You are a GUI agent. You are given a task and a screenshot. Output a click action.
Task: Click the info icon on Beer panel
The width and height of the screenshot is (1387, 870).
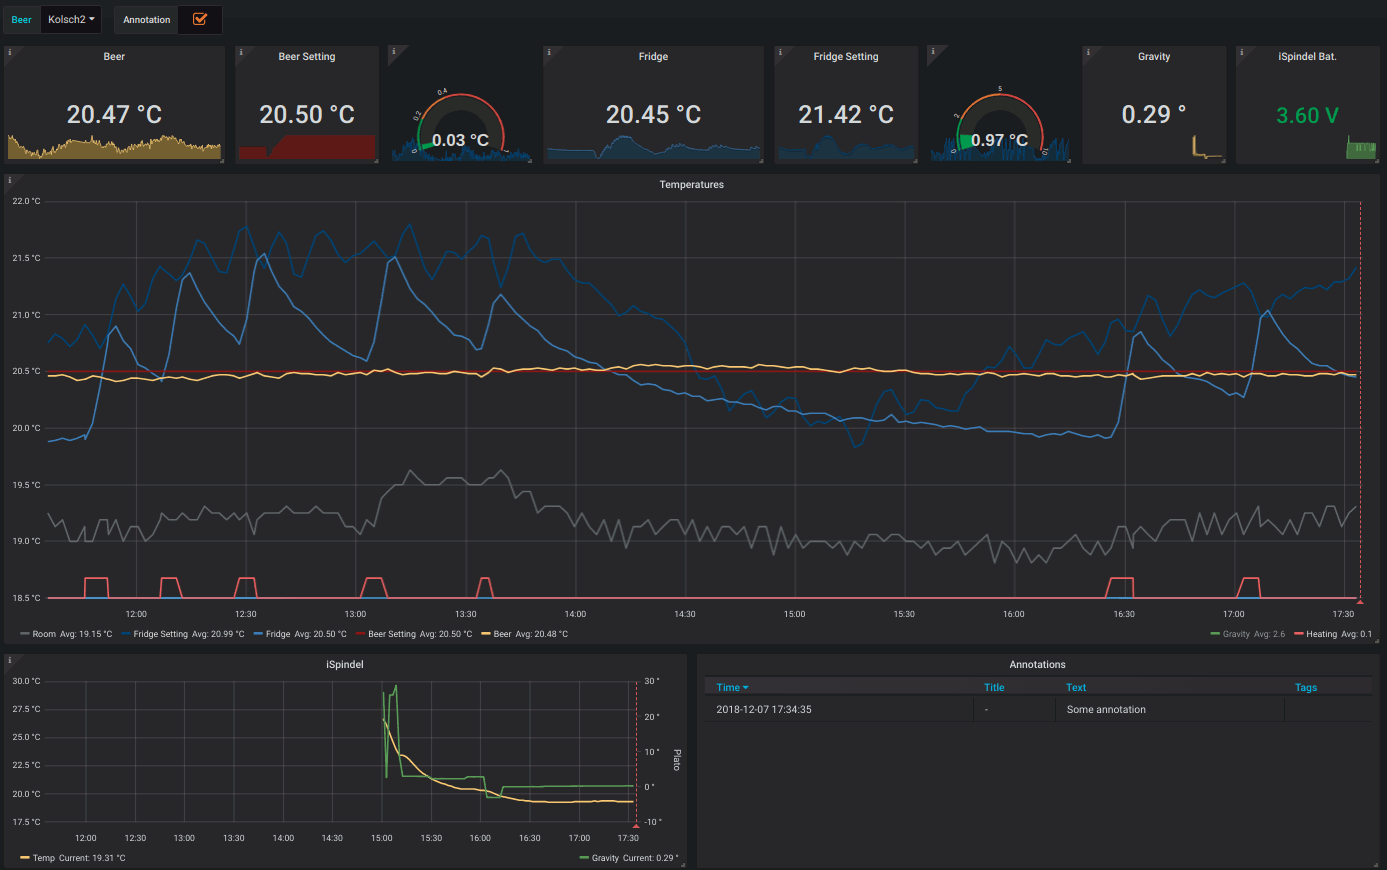coord(10,52)
